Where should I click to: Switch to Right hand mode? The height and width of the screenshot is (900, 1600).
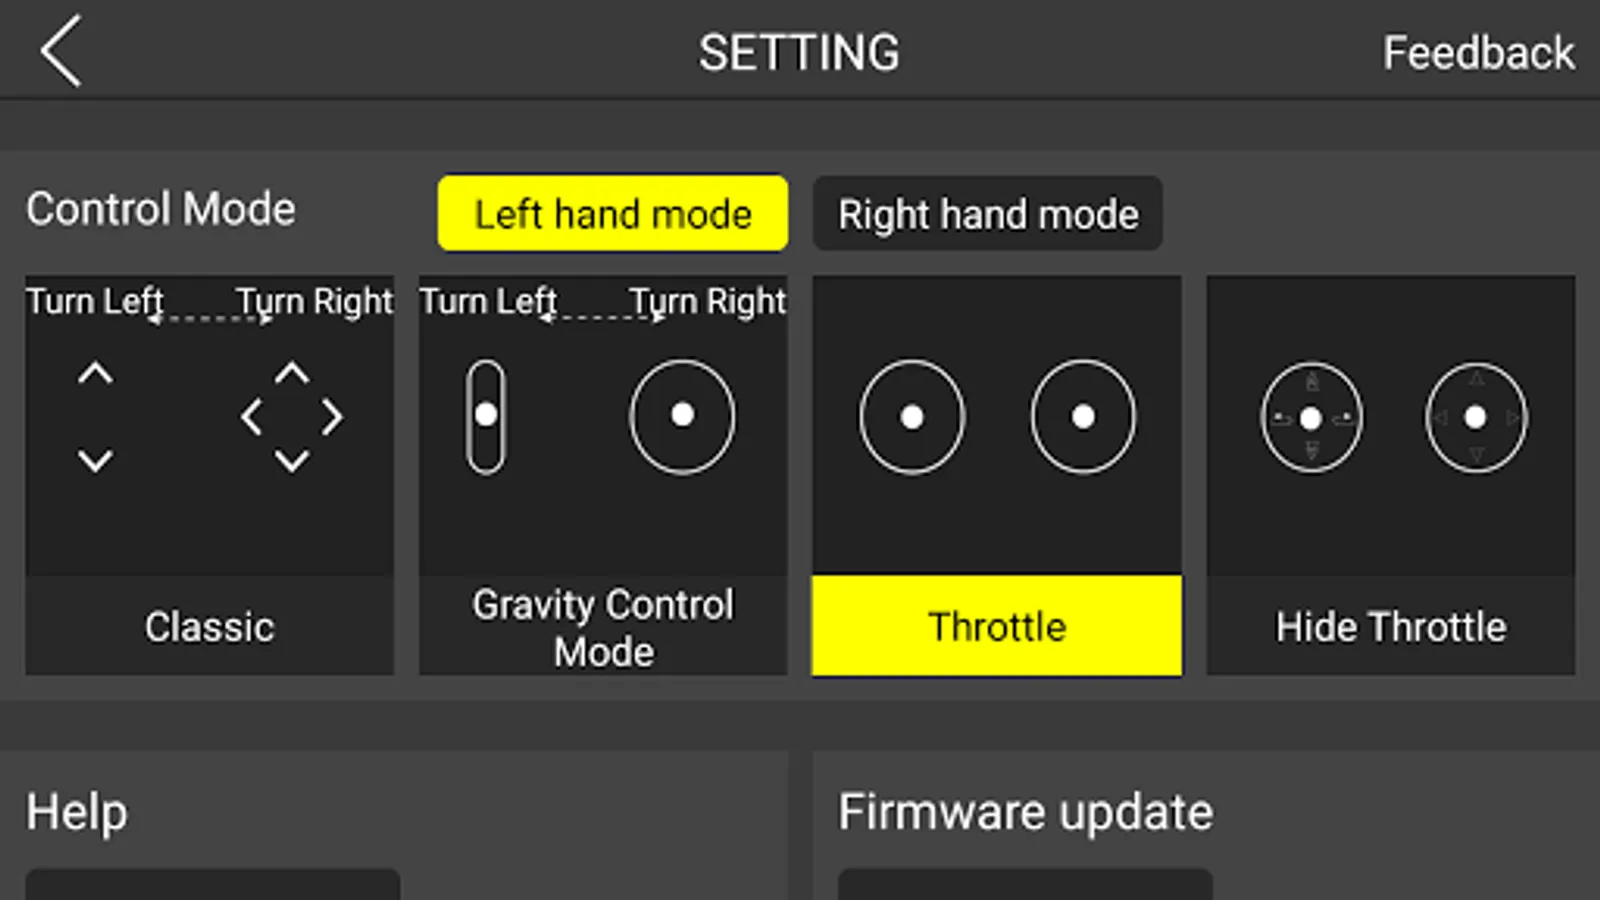[988, 214]
